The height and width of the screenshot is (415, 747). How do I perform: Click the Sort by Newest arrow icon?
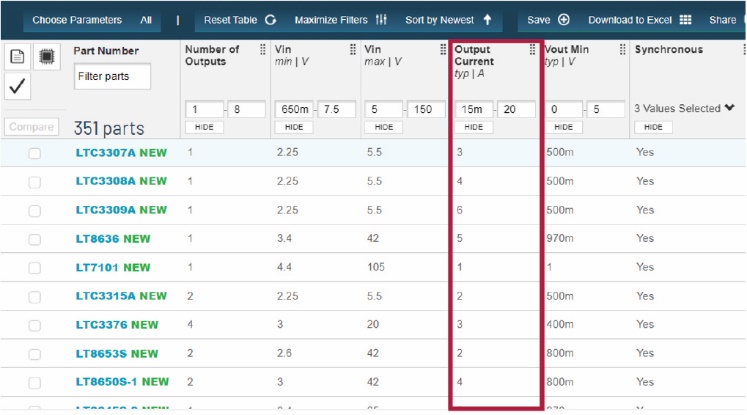point(487,20)
